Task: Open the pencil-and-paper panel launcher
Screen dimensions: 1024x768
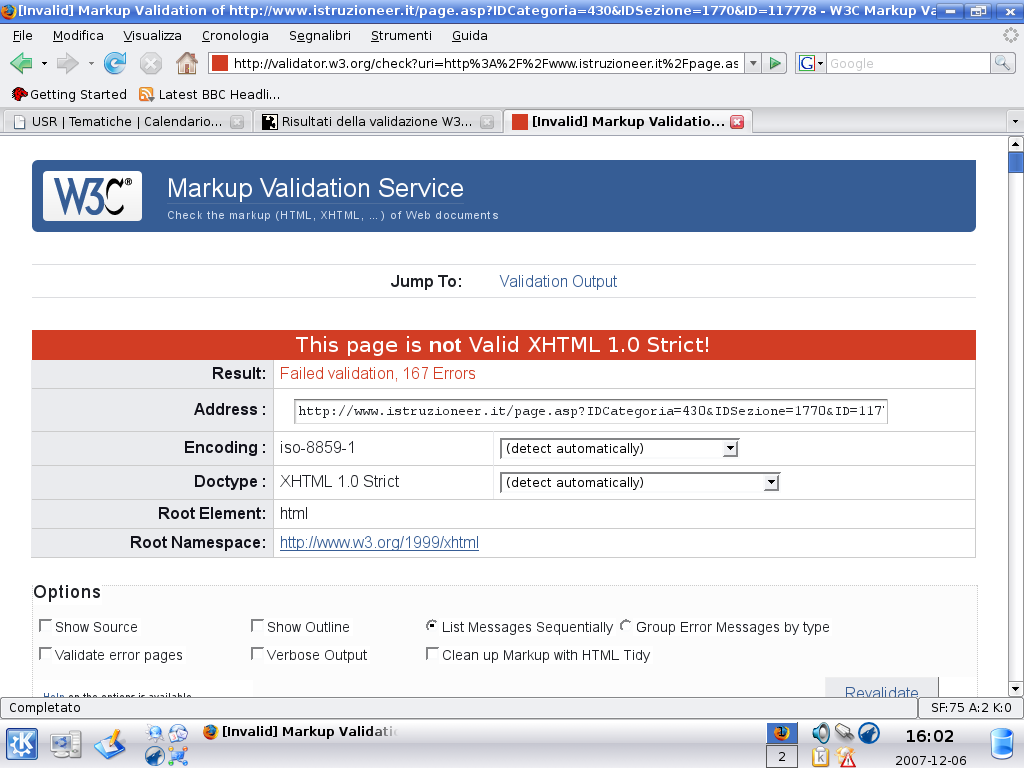Action: pyautogui.click(x=110, y=744)
